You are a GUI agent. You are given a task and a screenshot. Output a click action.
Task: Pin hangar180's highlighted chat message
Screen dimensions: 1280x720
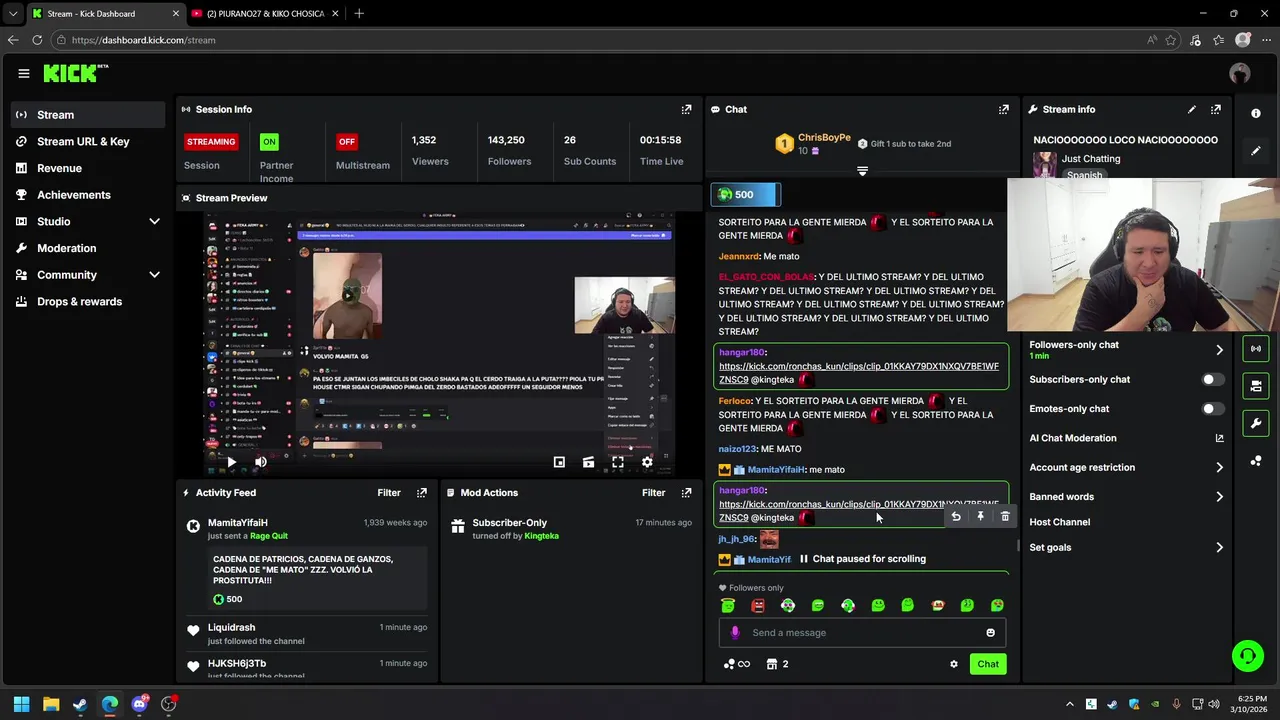pyautogui.click(x=980, y=517)
